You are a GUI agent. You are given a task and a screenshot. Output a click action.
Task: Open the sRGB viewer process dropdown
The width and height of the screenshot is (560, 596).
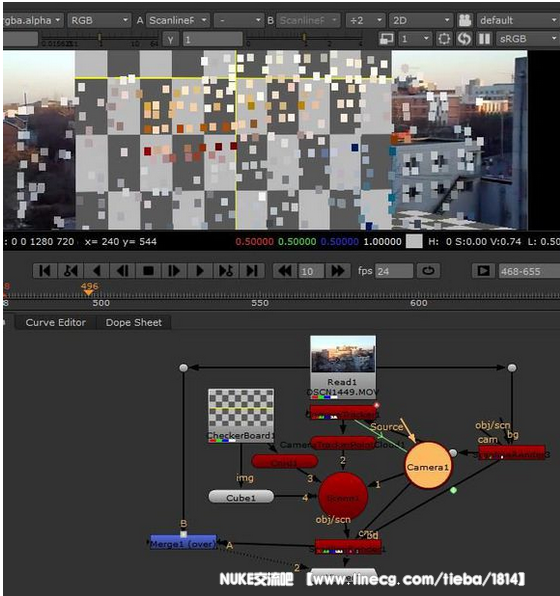(527, 39)
